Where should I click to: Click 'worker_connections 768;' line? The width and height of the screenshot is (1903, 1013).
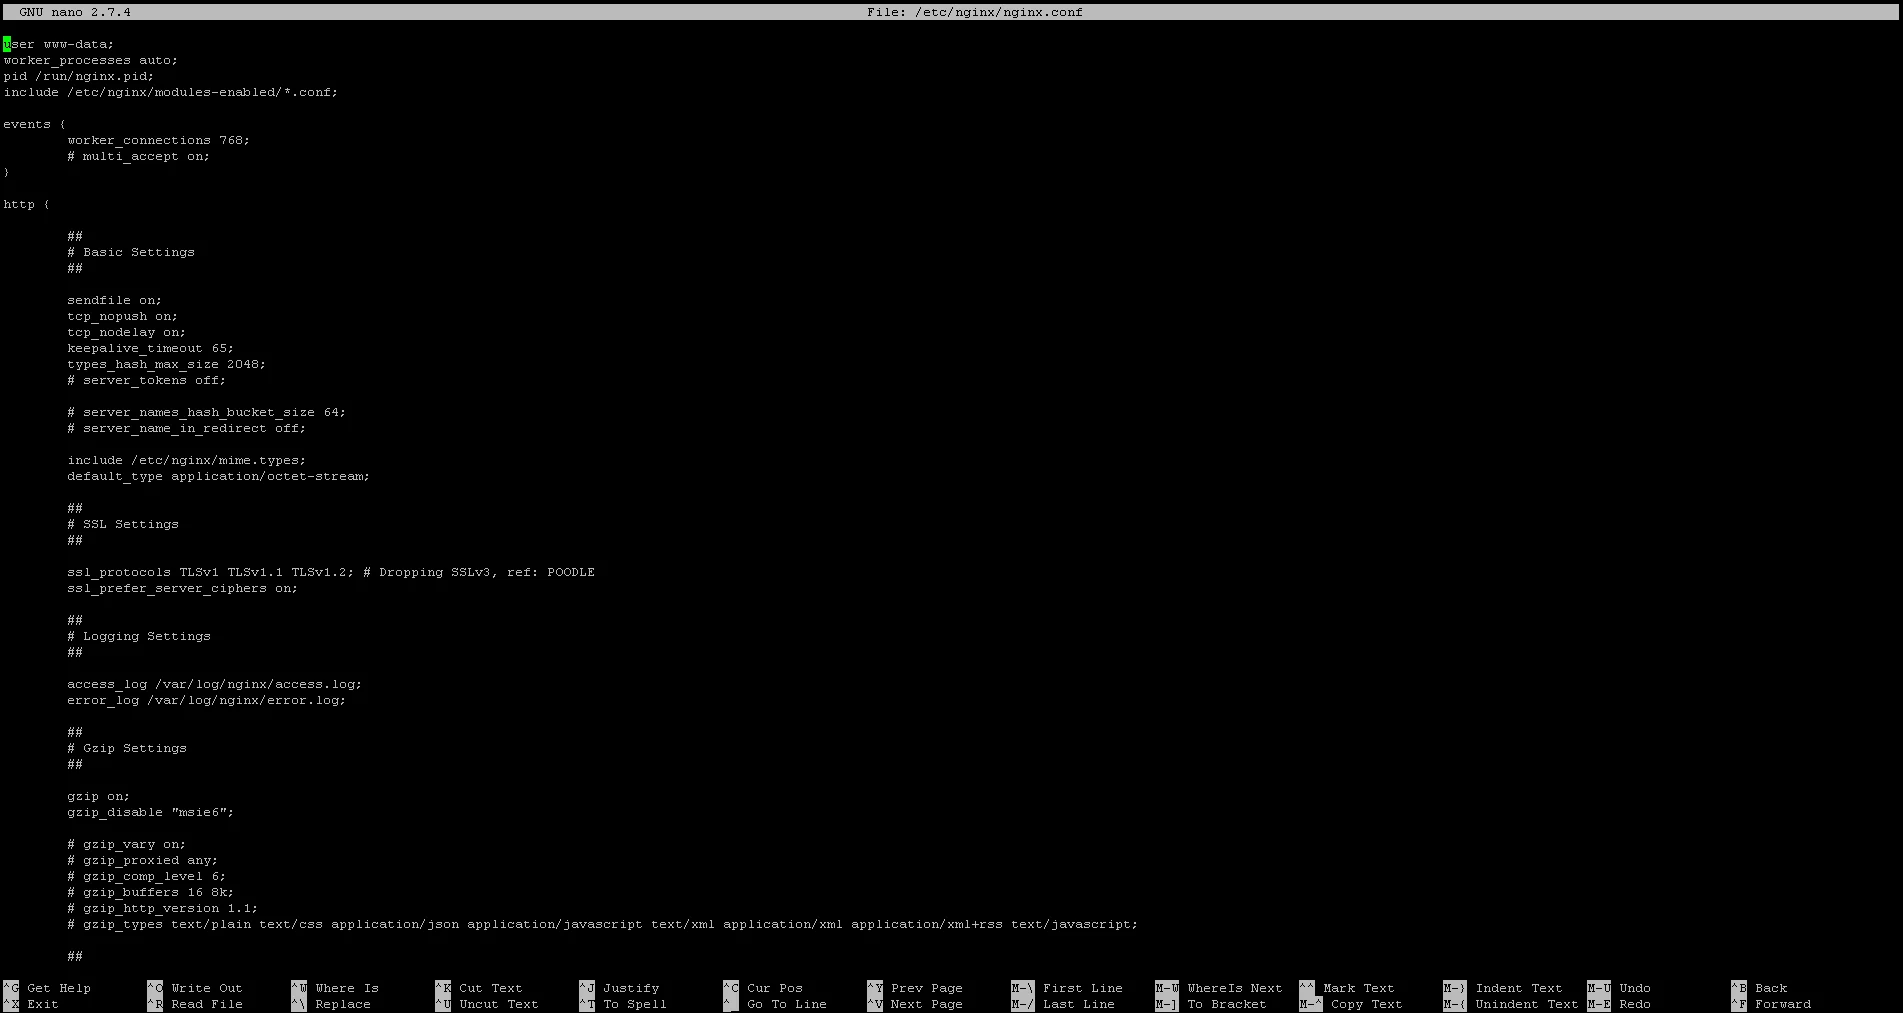[159, 140]
